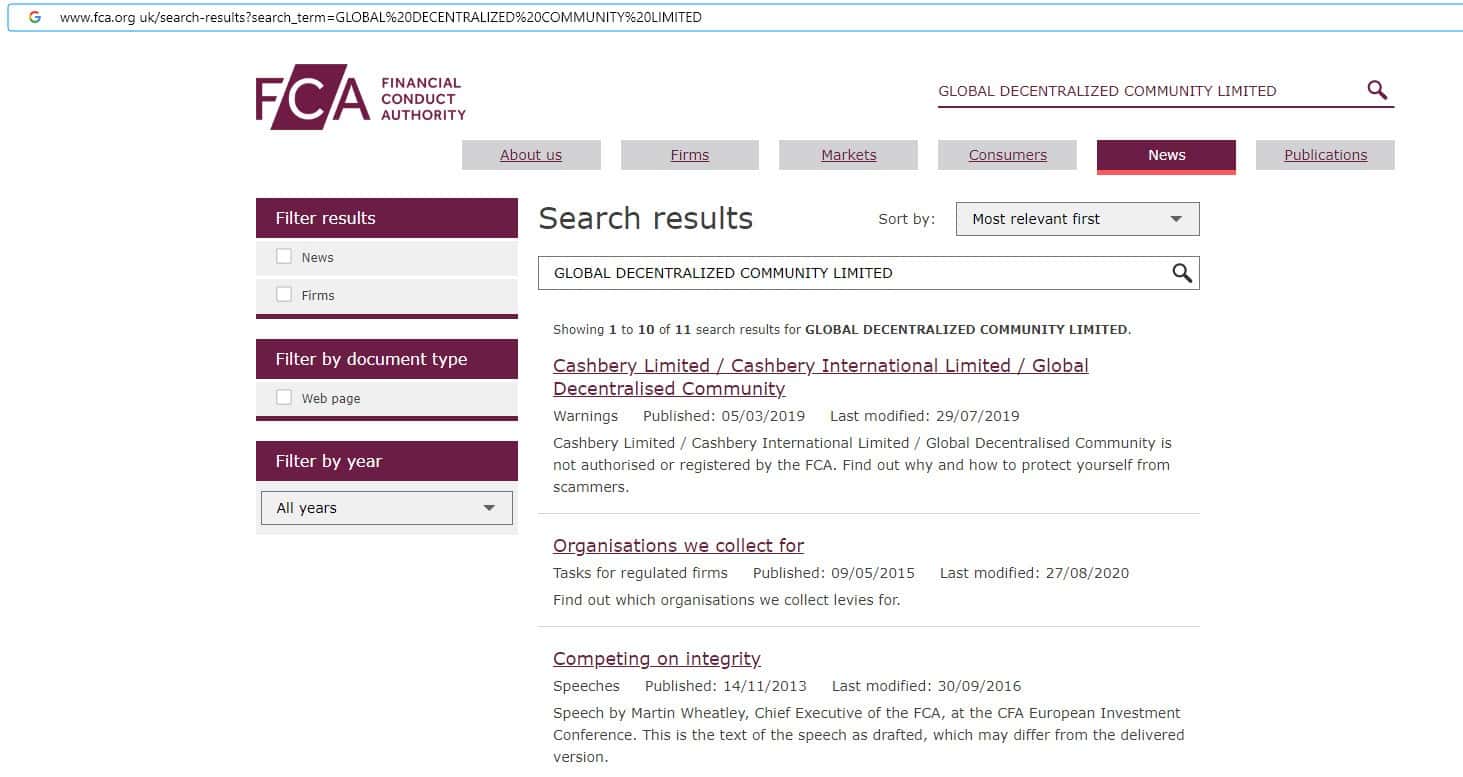The height and width of the screenshot is (777, 1463).
Task: Tick the Firms filter checkbox
Action: pyautogui.click(x=284, y=295)
